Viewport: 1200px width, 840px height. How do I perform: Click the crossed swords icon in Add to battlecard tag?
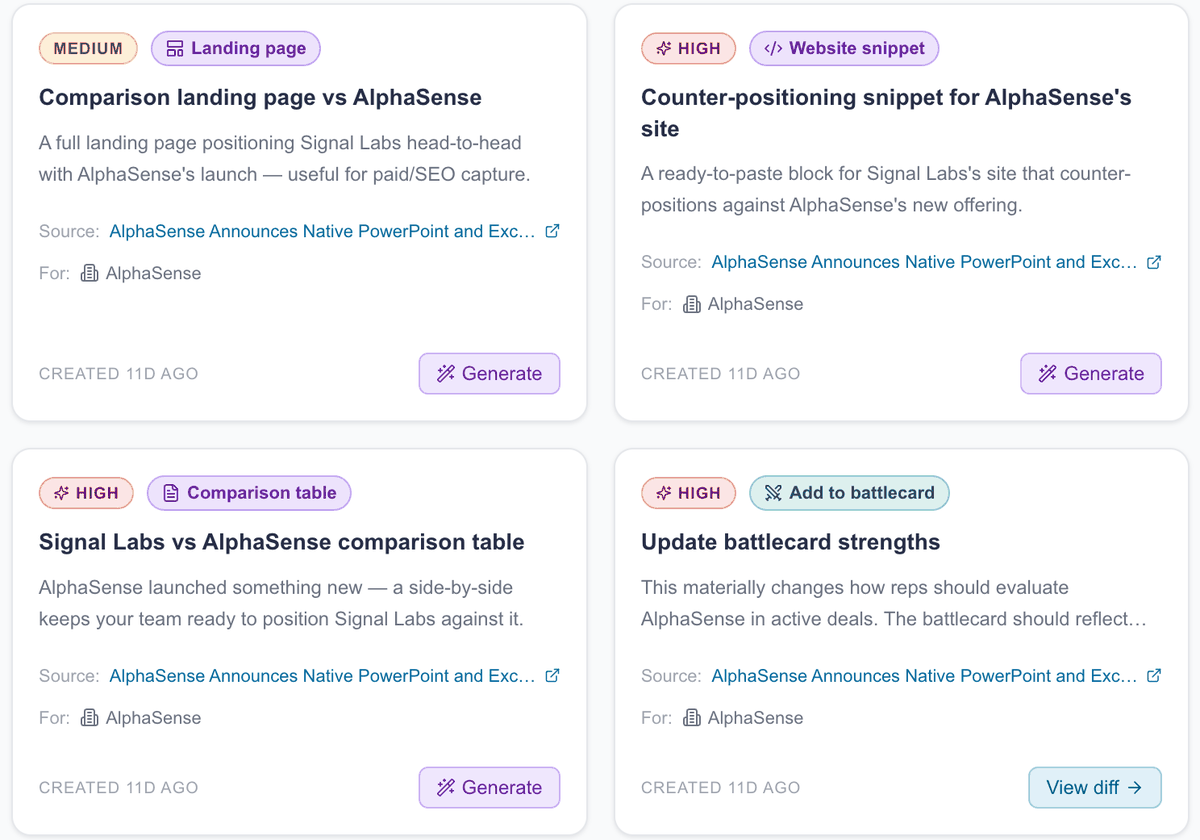(x=773, y=493)
